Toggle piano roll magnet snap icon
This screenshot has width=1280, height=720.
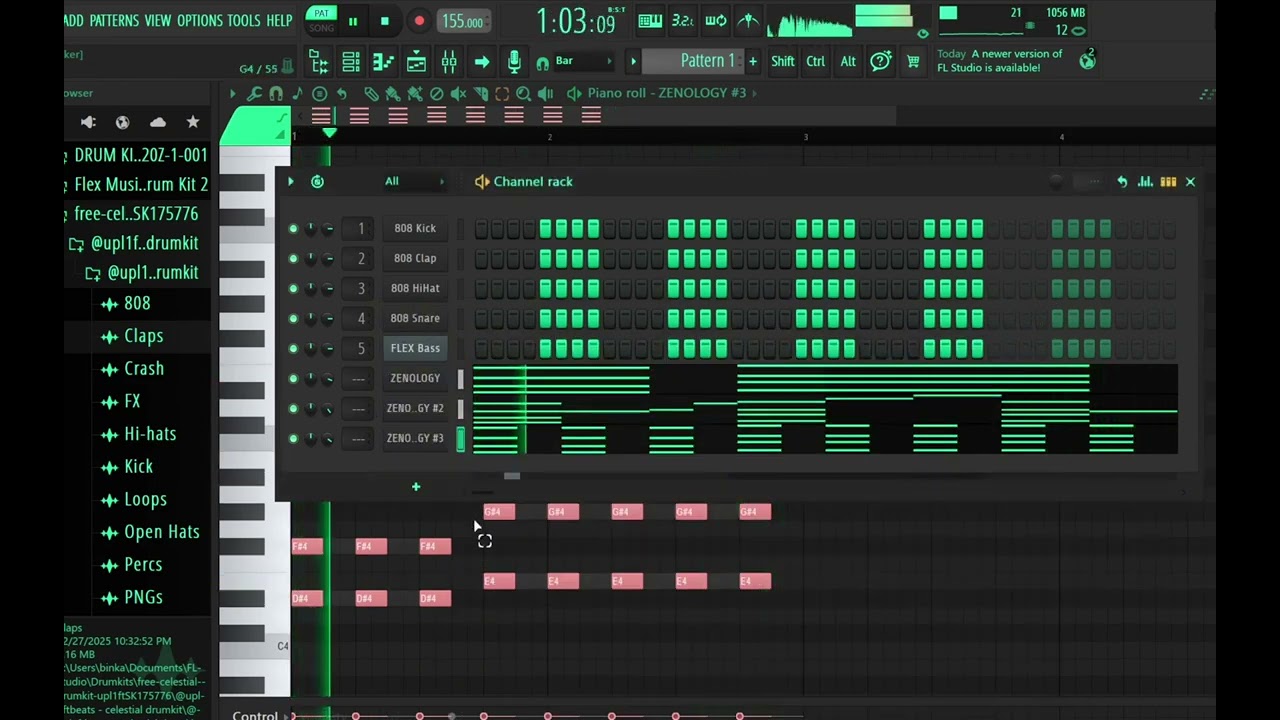(x=276, y=93)
